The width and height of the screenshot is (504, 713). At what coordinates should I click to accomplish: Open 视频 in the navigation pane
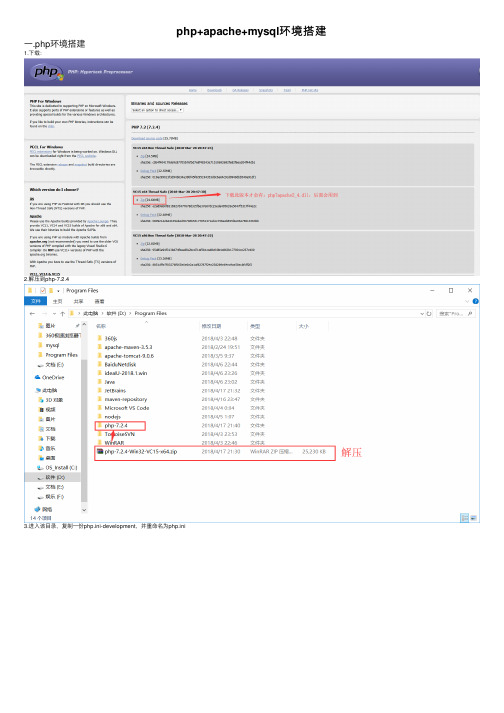click(50, 410)
